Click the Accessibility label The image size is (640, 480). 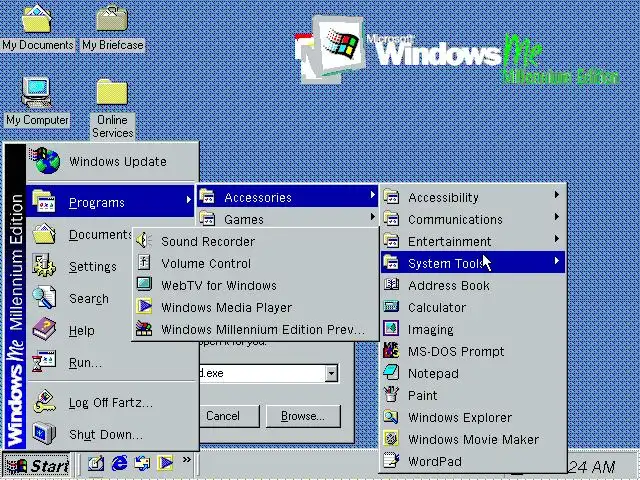coord(443,198)
